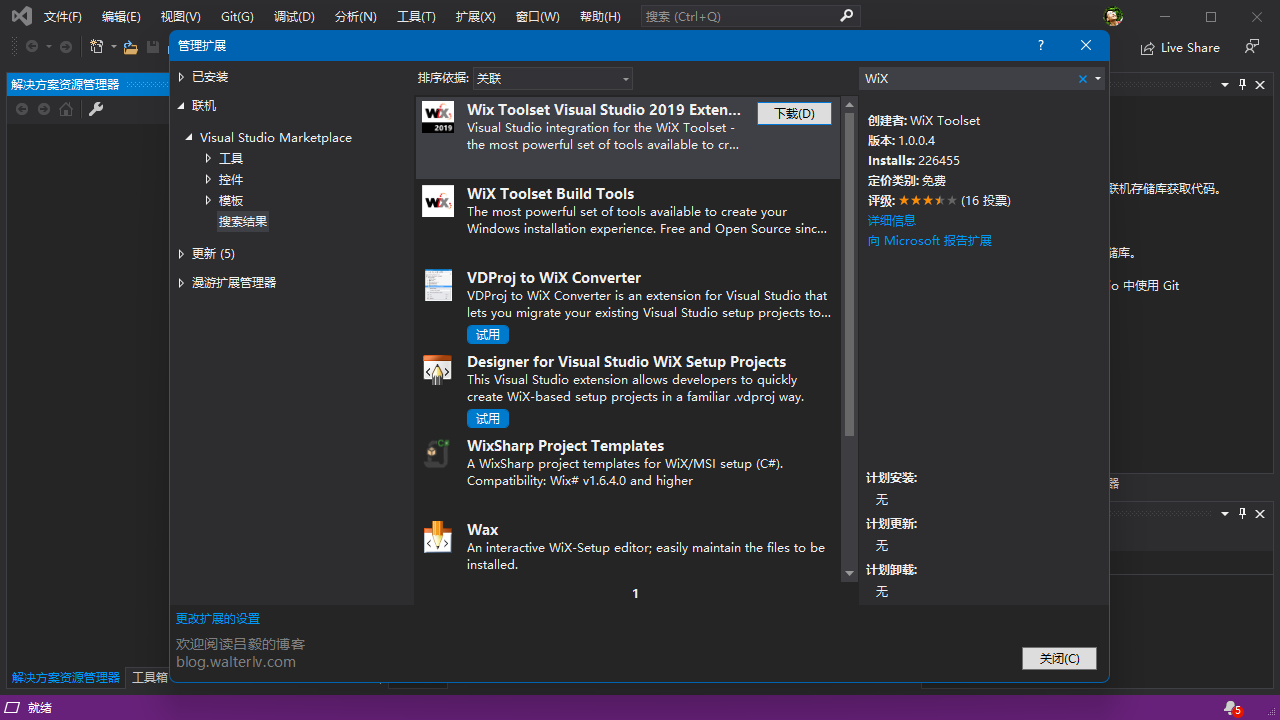Viewport: 1280px width, 720px height.
Task: Click toolbar navigate forward arrow
Action: [x=66, y=47]
